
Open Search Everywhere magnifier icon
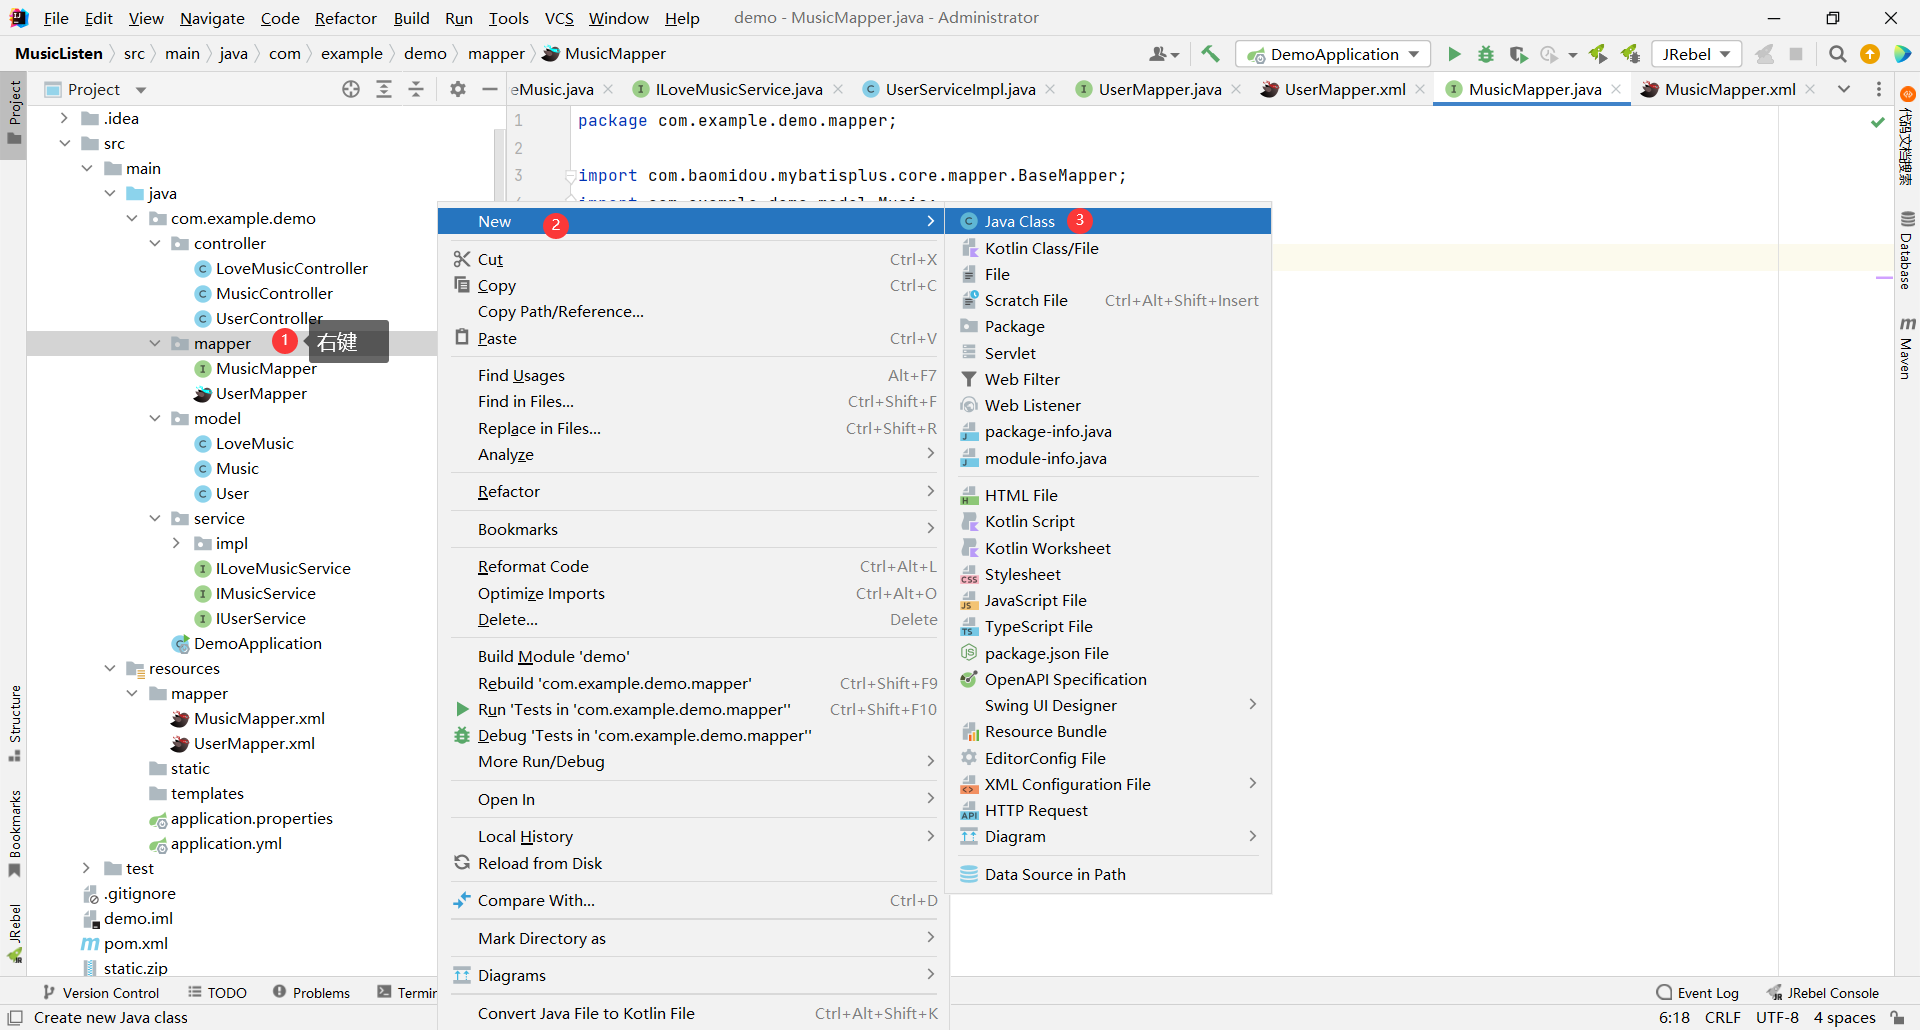click(x=1837, y=54)
